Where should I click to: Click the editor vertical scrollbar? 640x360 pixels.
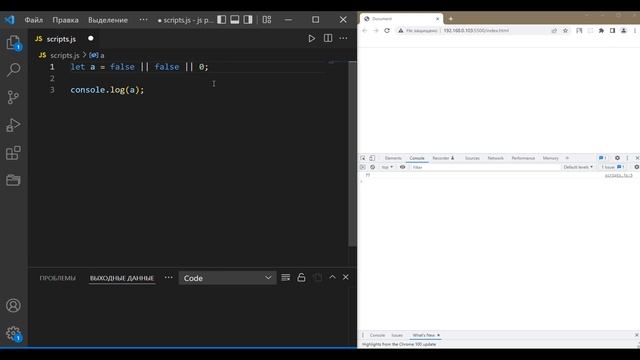352,153
